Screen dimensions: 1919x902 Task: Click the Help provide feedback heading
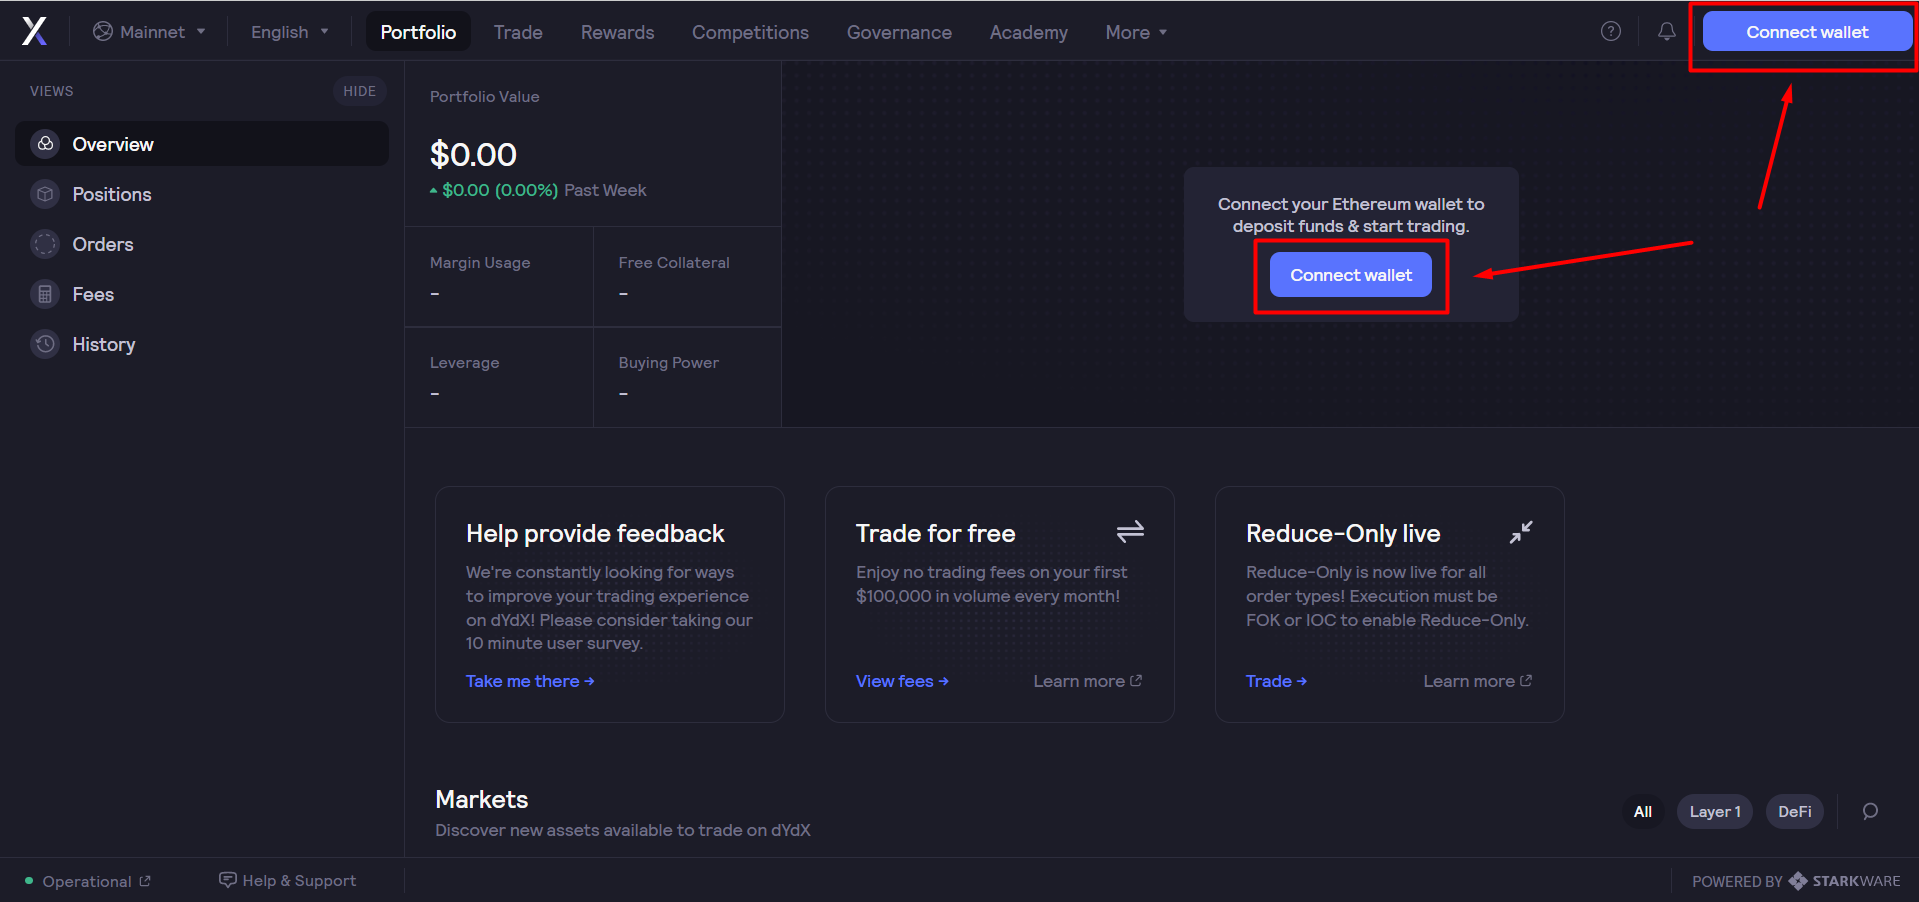click(x=595, y=533)
